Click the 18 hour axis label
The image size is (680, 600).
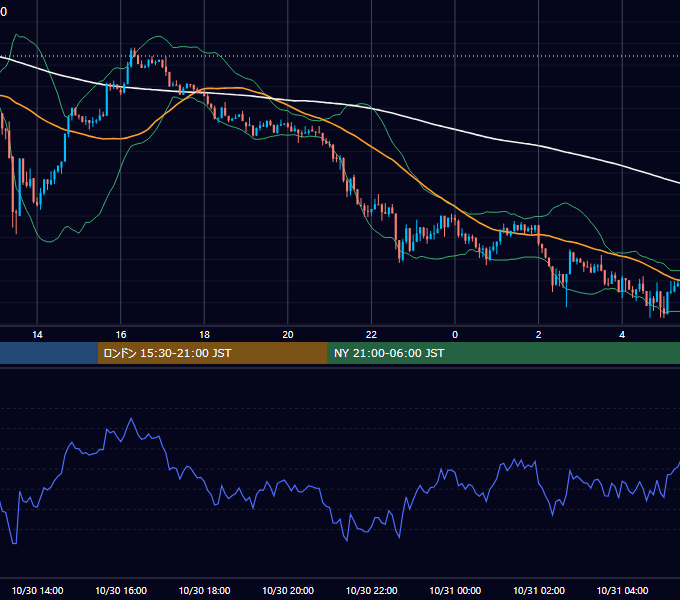pos(204,335)
